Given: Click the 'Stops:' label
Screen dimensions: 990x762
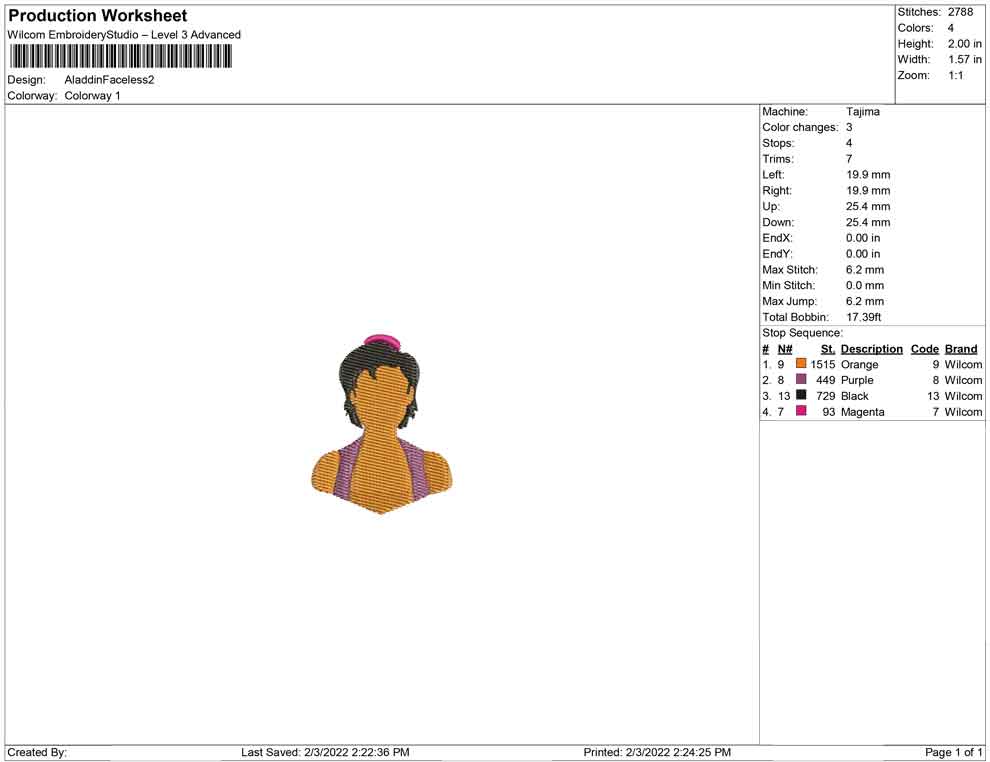Looking at the screenshot, I should click(778, 143).
